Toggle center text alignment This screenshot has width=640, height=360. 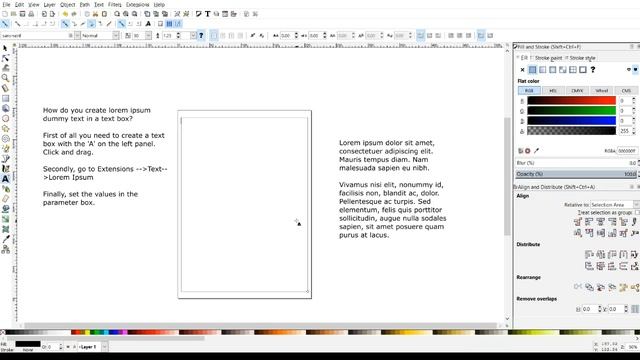(x=223, y=36)
